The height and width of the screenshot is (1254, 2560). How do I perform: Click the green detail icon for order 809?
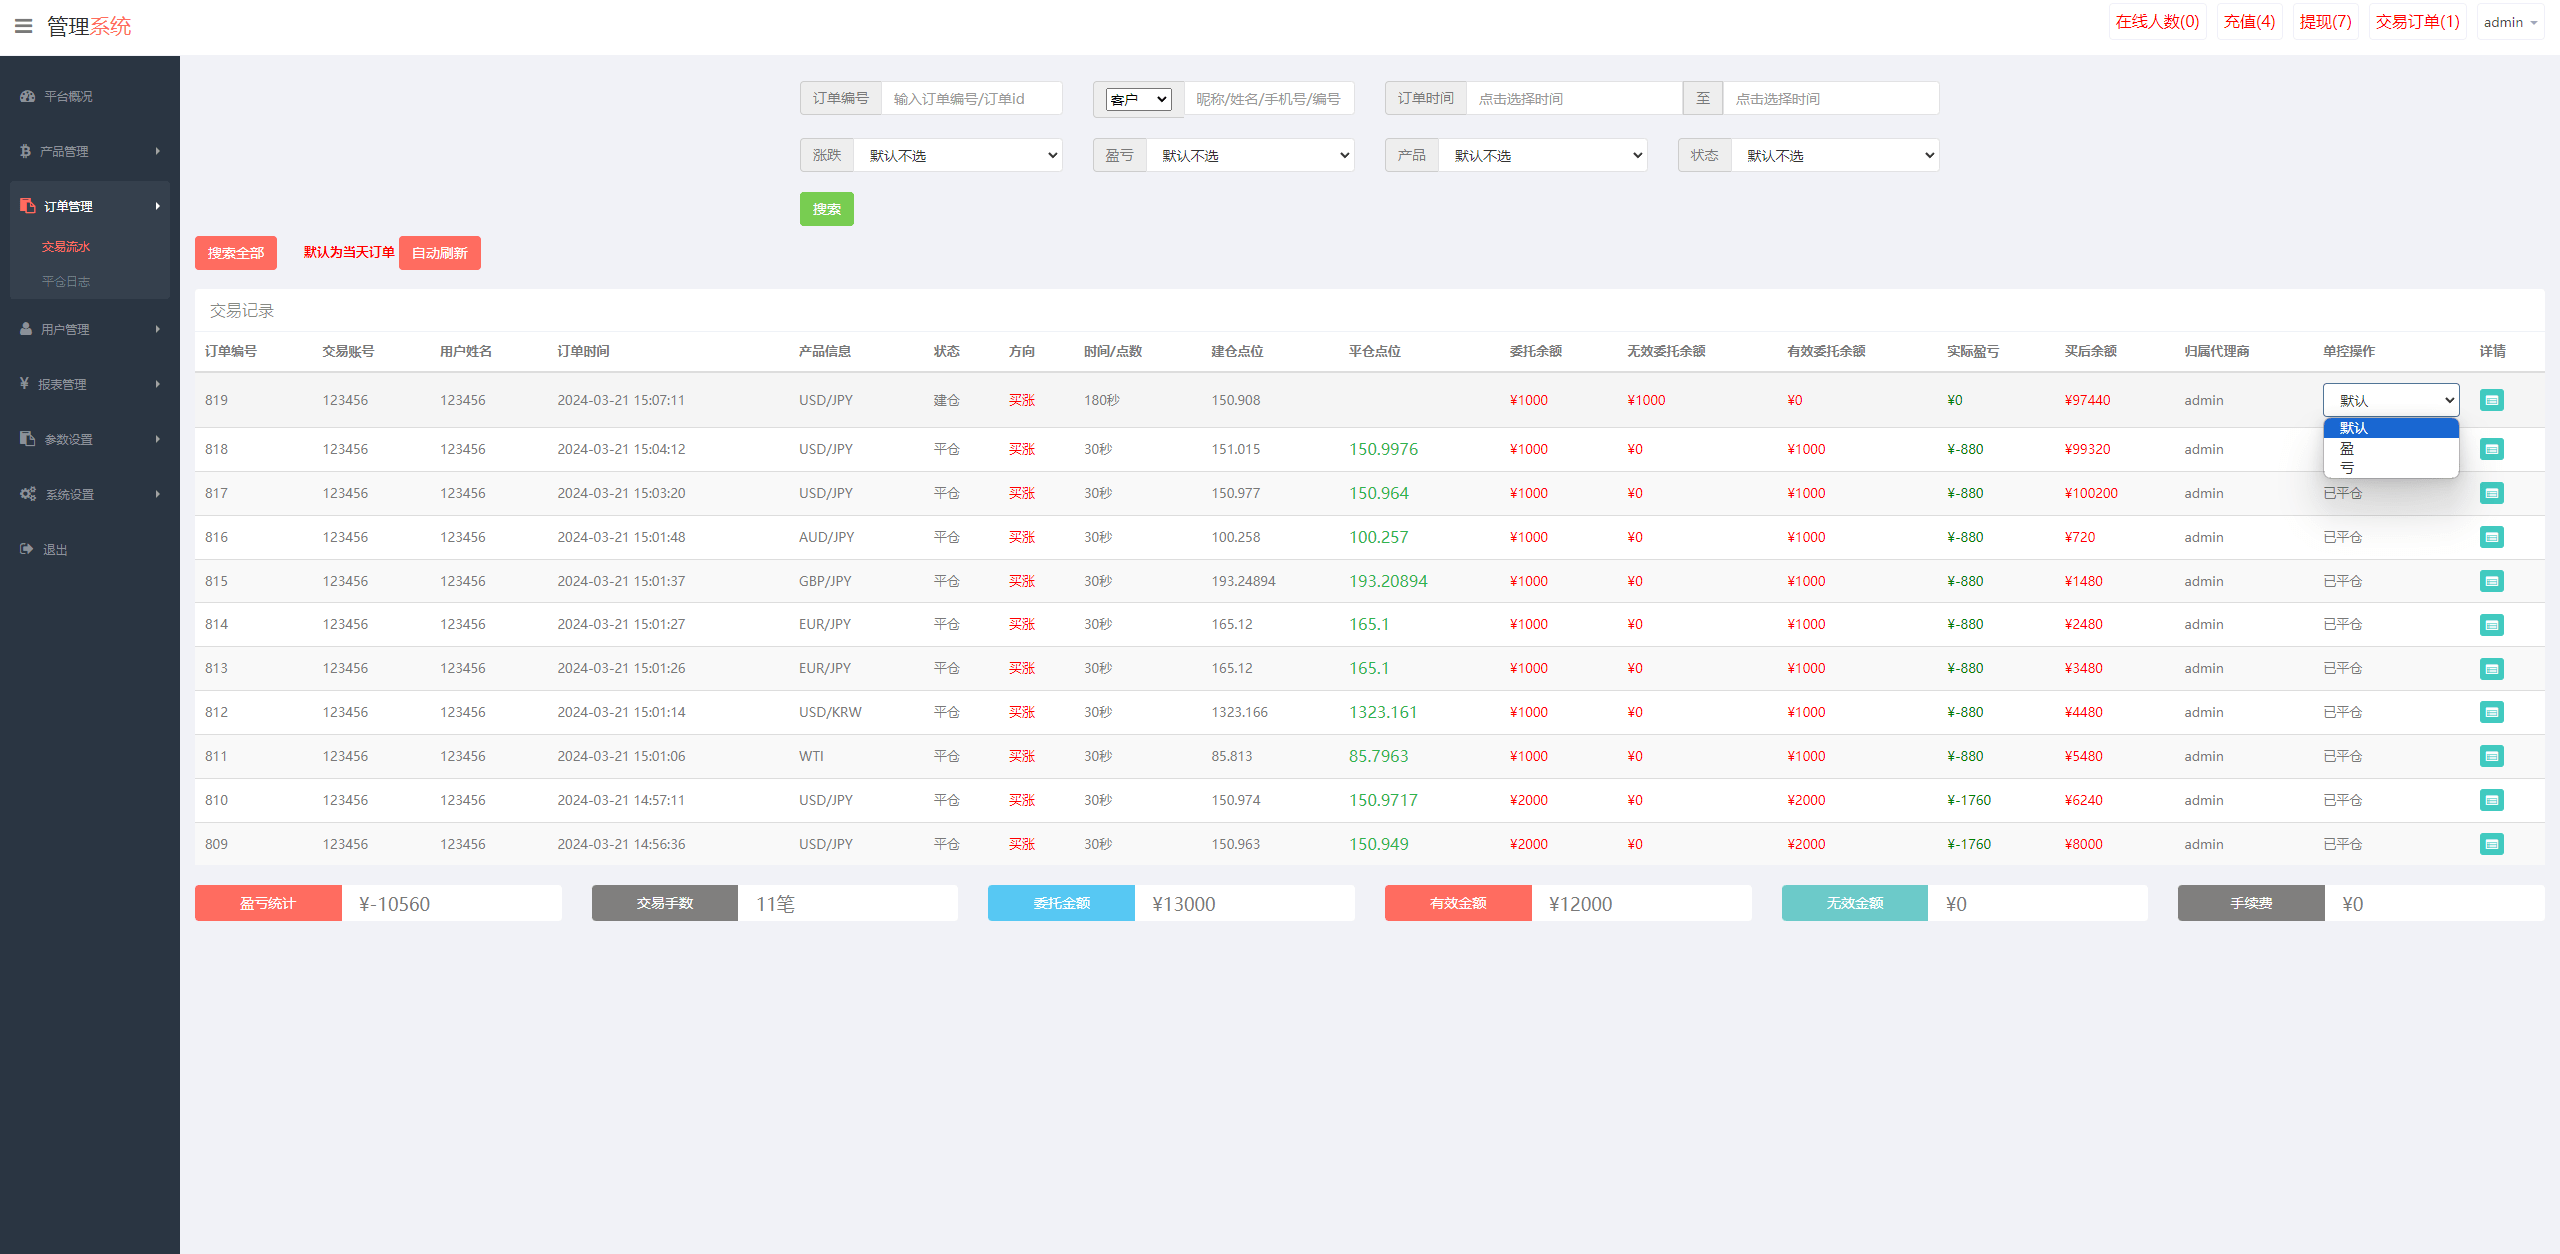tap(2491, 844)
